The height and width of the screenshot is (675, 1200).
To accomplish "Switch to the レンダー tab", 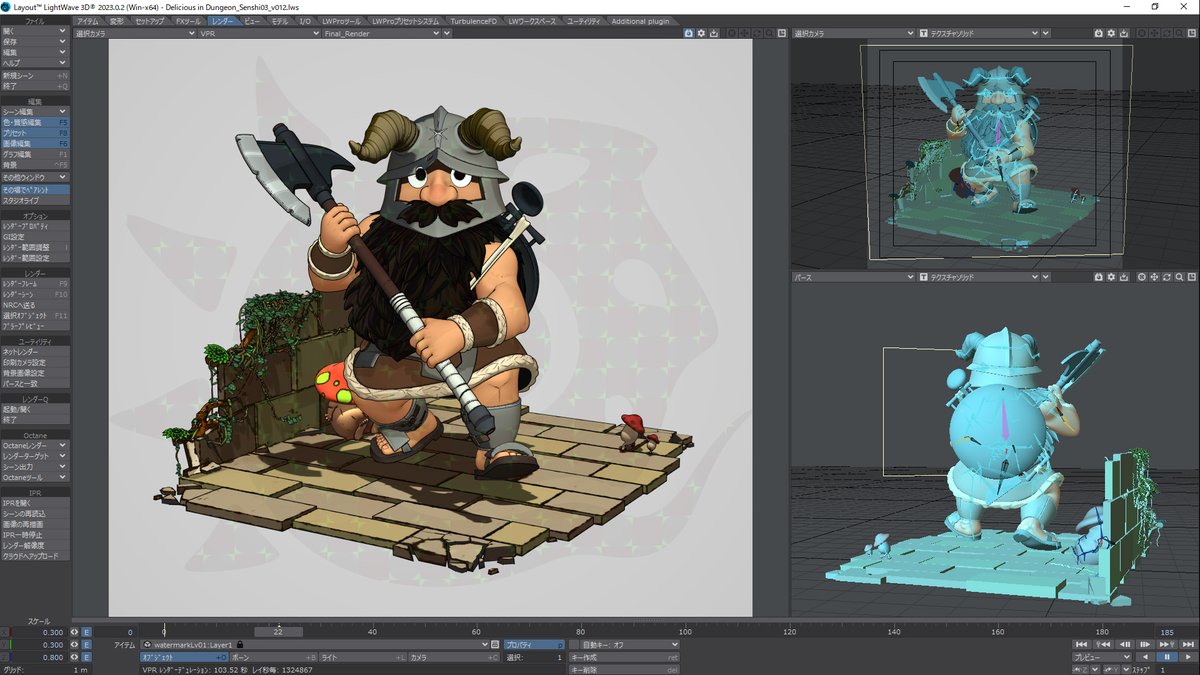I will (223, 20).
